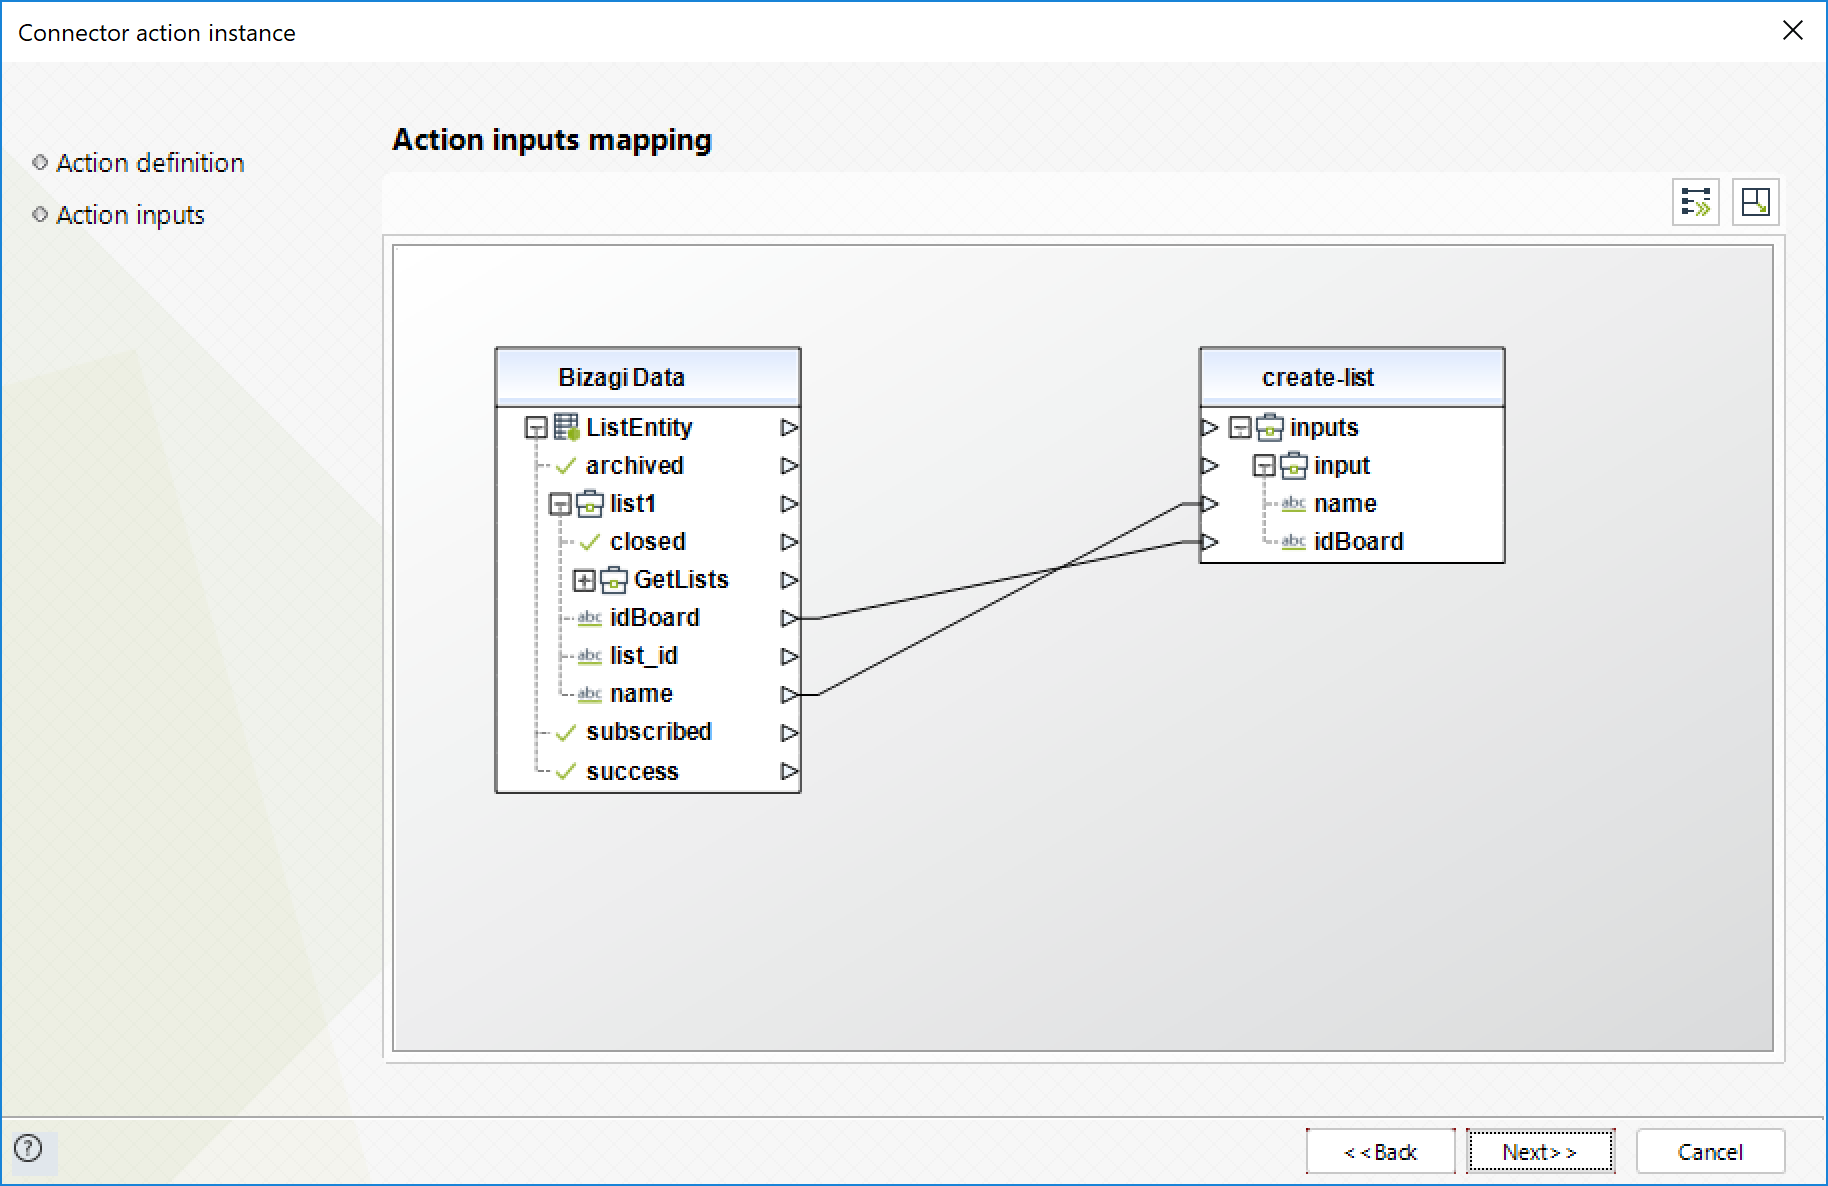Click the closed checkmark icon

click(x=590, y=542)
